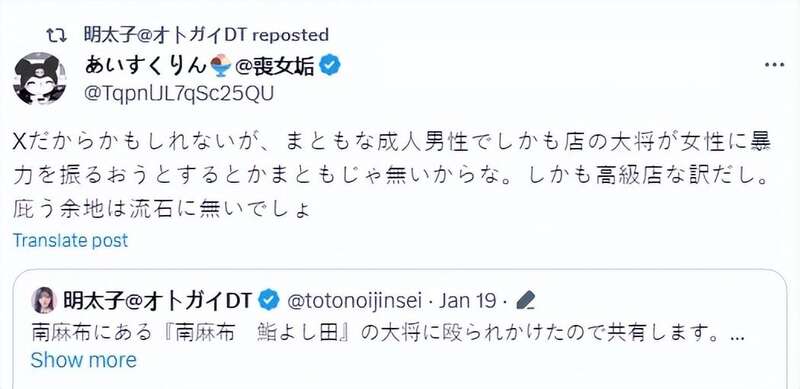Click Translate post link
The height and width of the screenshot is (389, 800).
coord(70,240)
